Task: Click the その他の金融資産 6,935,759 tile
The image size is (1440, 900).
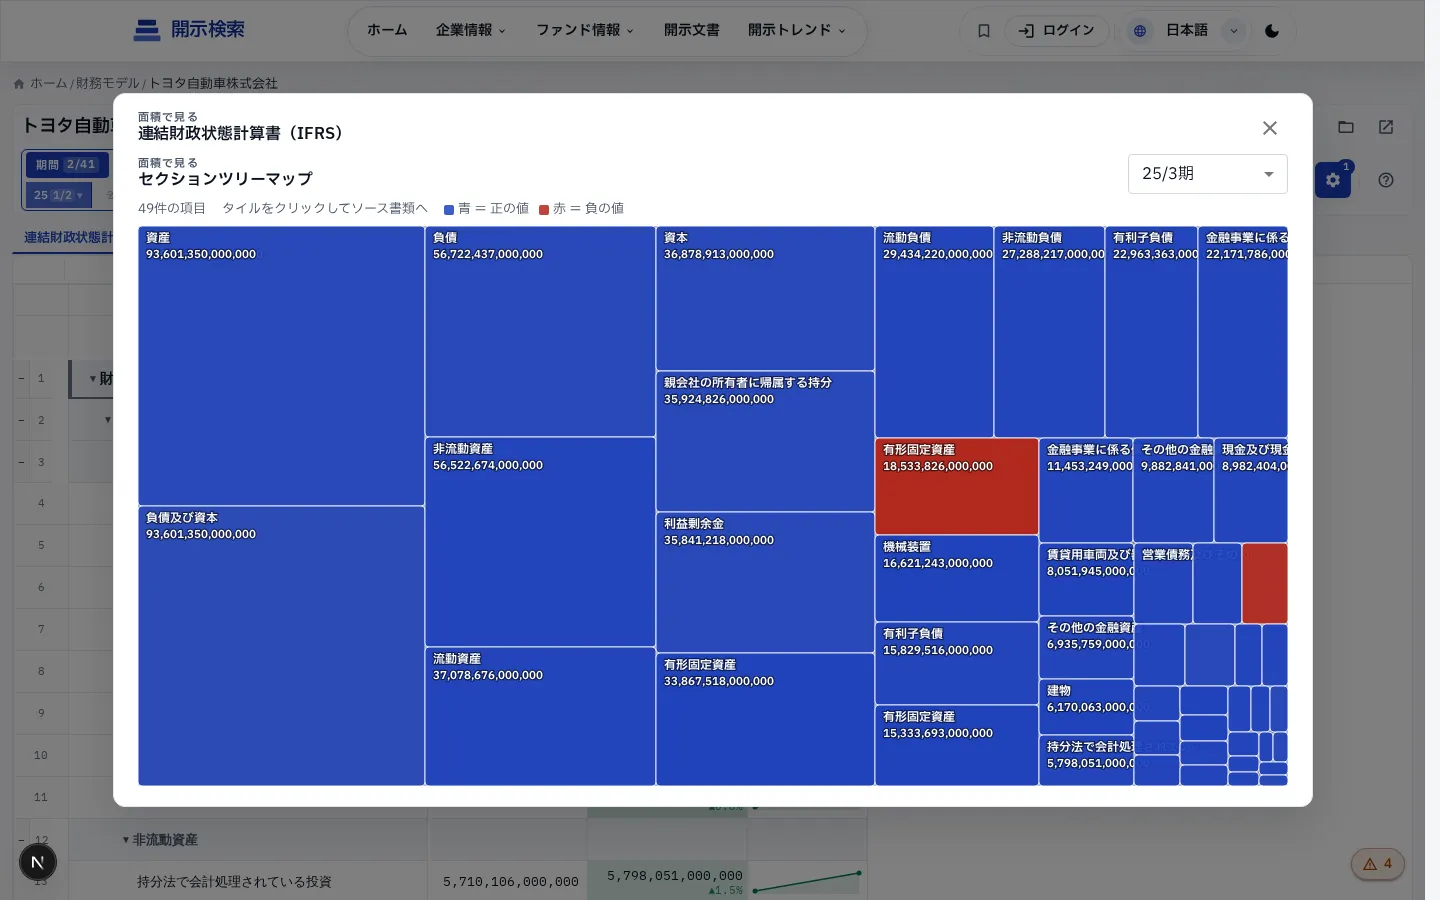Action: click(1086, 647)
